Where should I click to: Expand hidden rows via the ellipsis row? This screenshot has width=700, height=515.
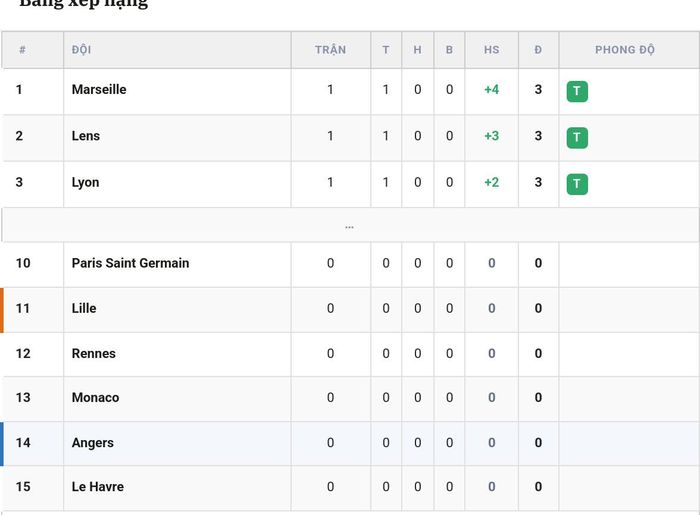tap(350, 225)
